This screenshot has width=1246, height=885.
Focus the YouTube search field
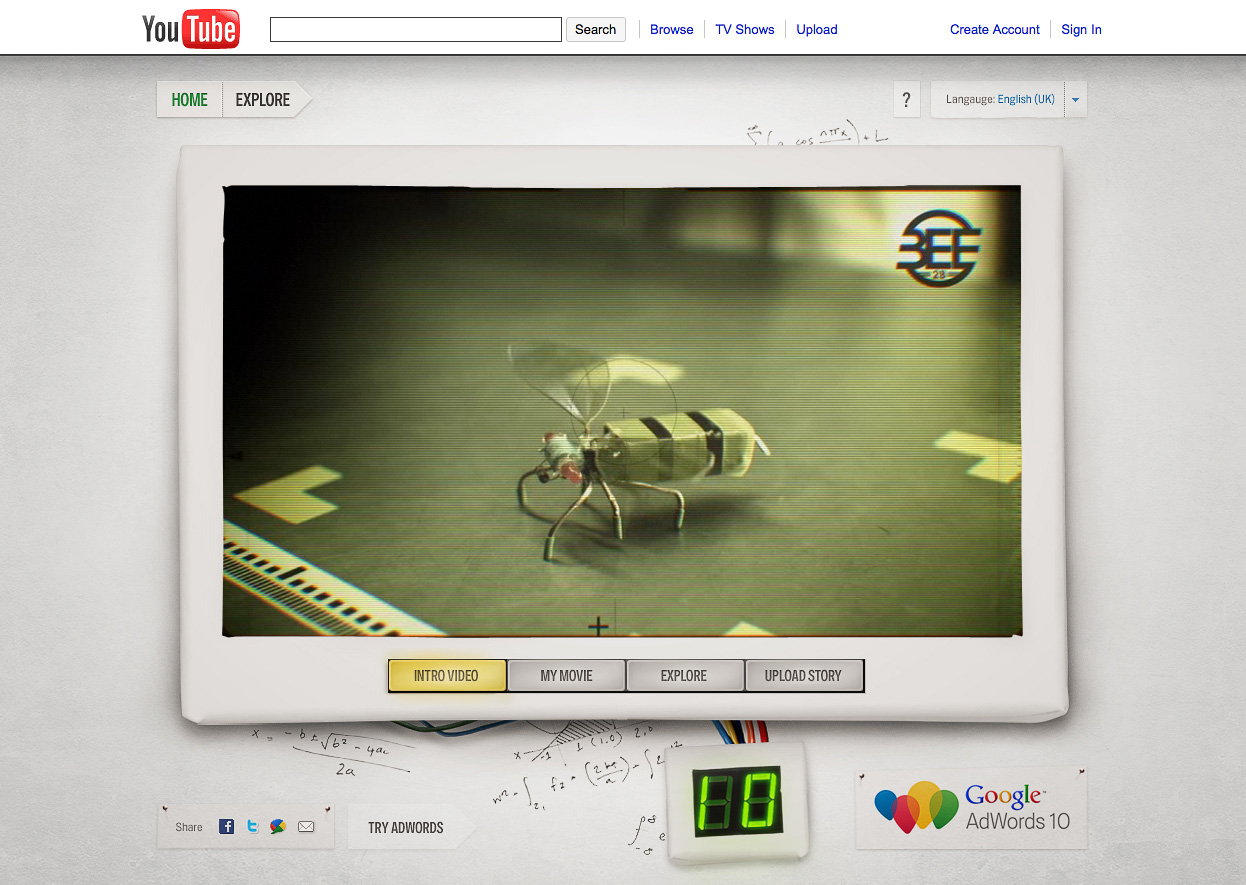coord(416,29)
